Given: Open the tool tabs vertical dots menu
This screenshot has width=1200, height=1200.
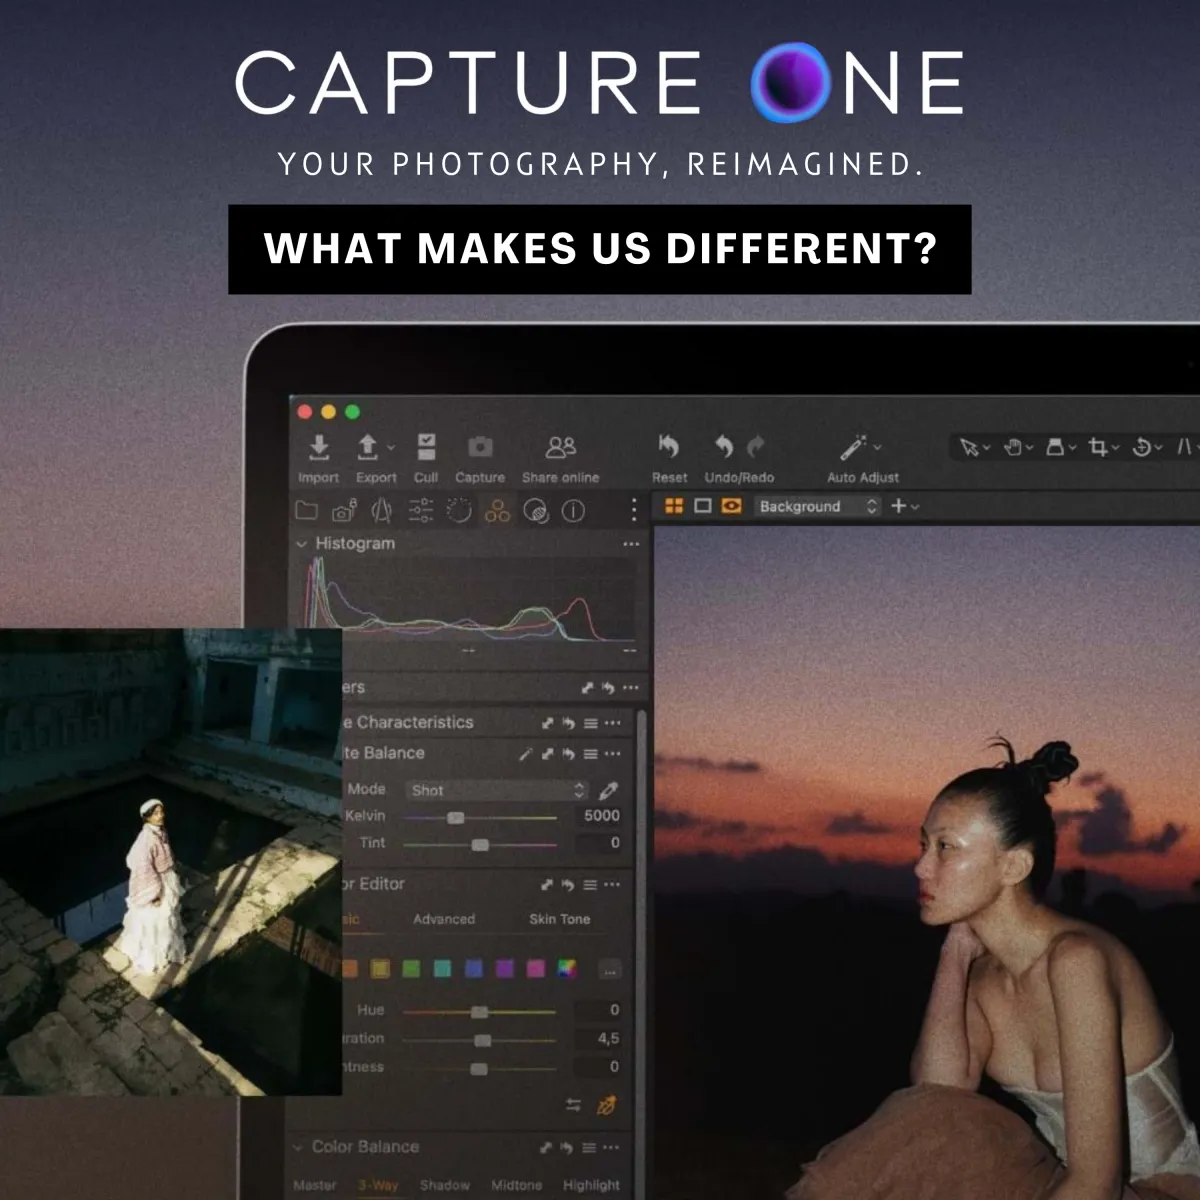Looking at the screenshot, I should [x=633, y=510].
